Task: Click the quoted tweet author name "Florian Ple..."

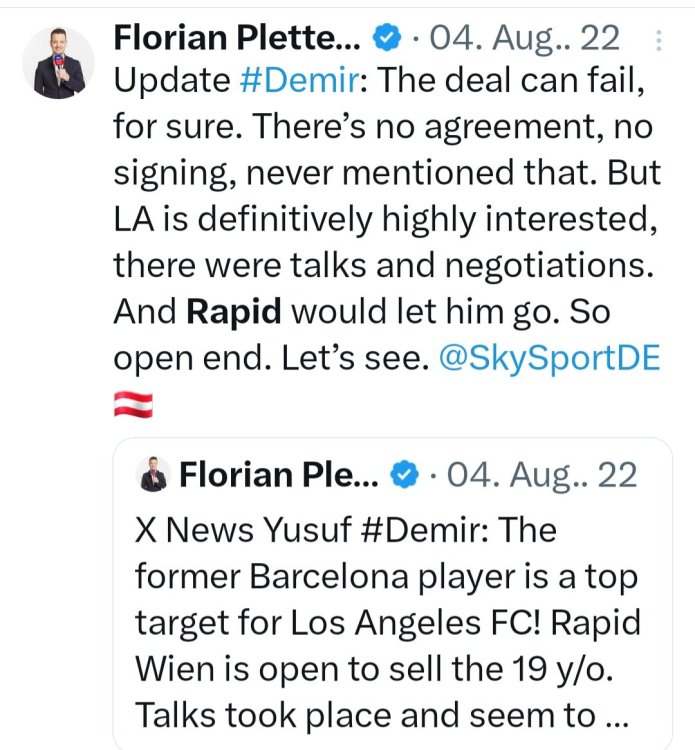Action: point(279,475)
